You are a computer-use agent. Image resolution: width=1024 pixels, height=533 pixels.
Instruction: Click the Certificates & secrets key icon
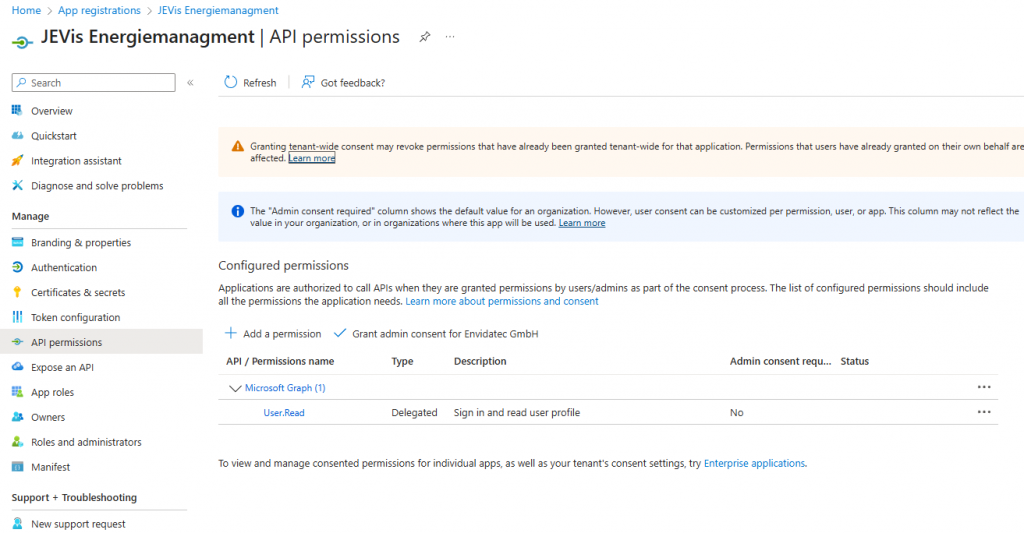(17, 293)
